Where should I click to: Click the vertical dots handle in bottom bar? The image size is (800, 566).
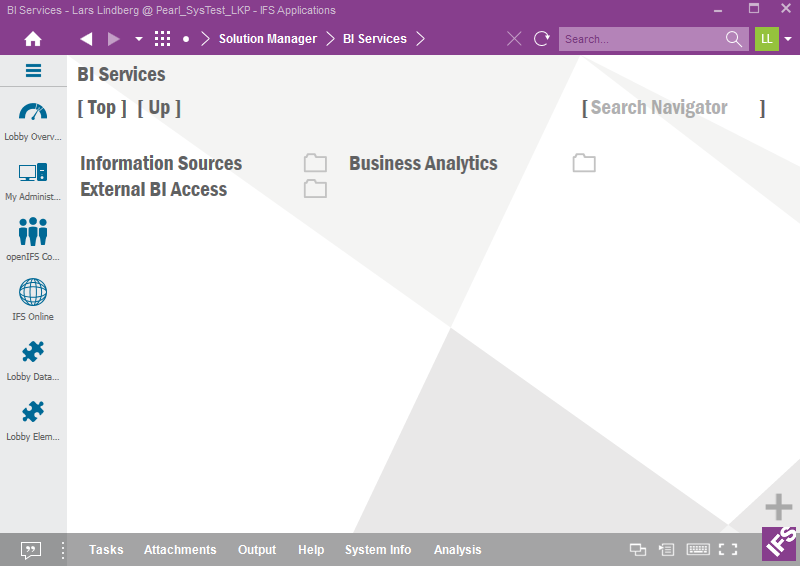click(63, 550)
